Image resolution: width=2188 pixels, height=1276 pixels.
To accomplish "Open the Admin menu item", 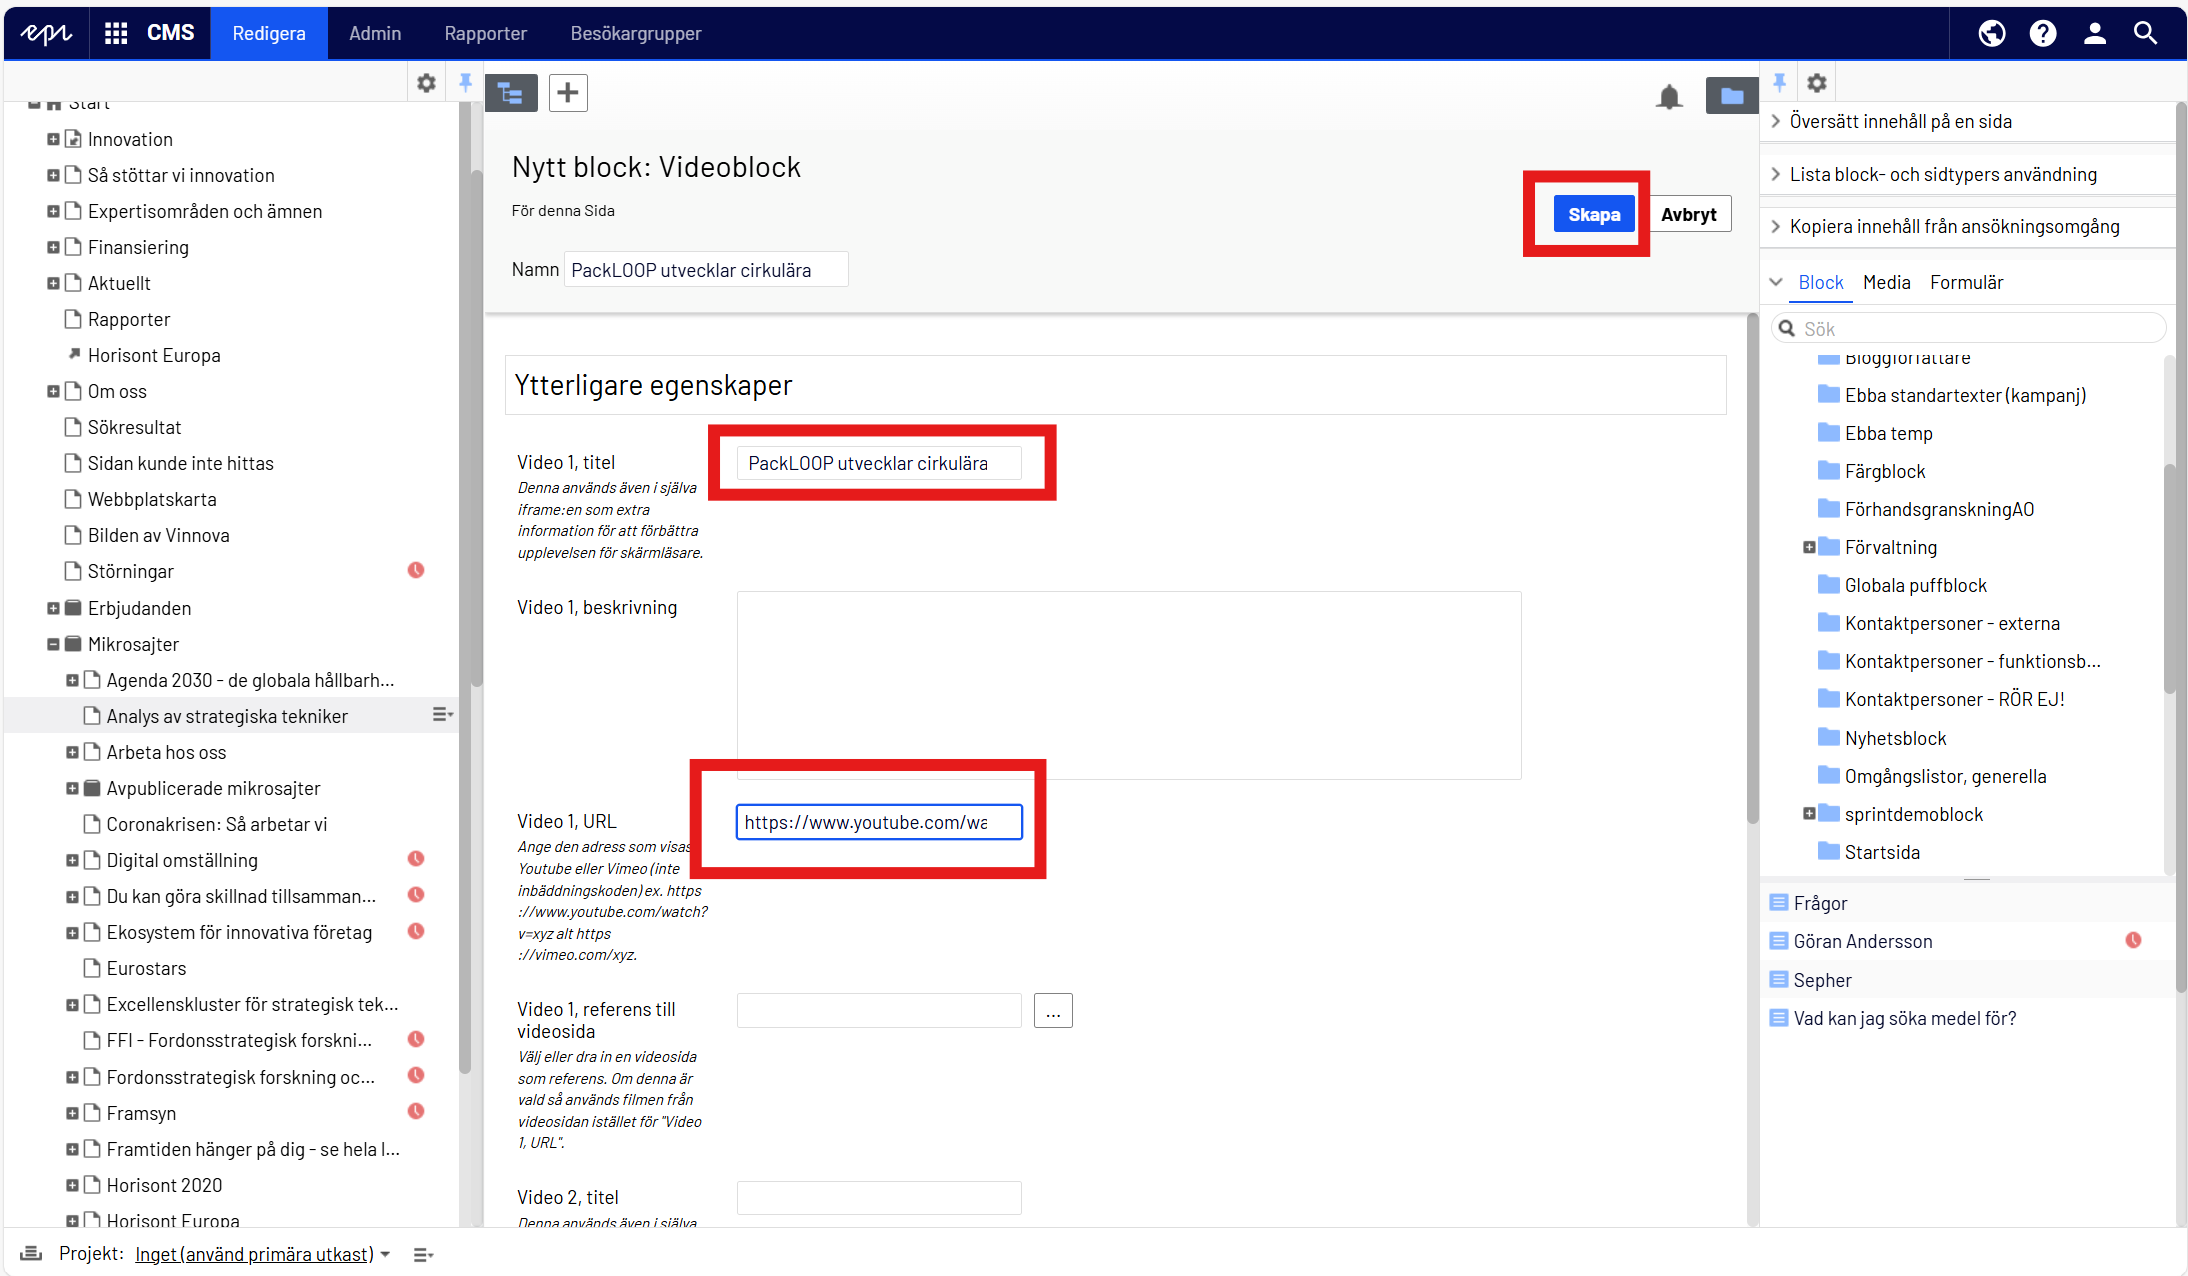I will click(x=375, y=33).
